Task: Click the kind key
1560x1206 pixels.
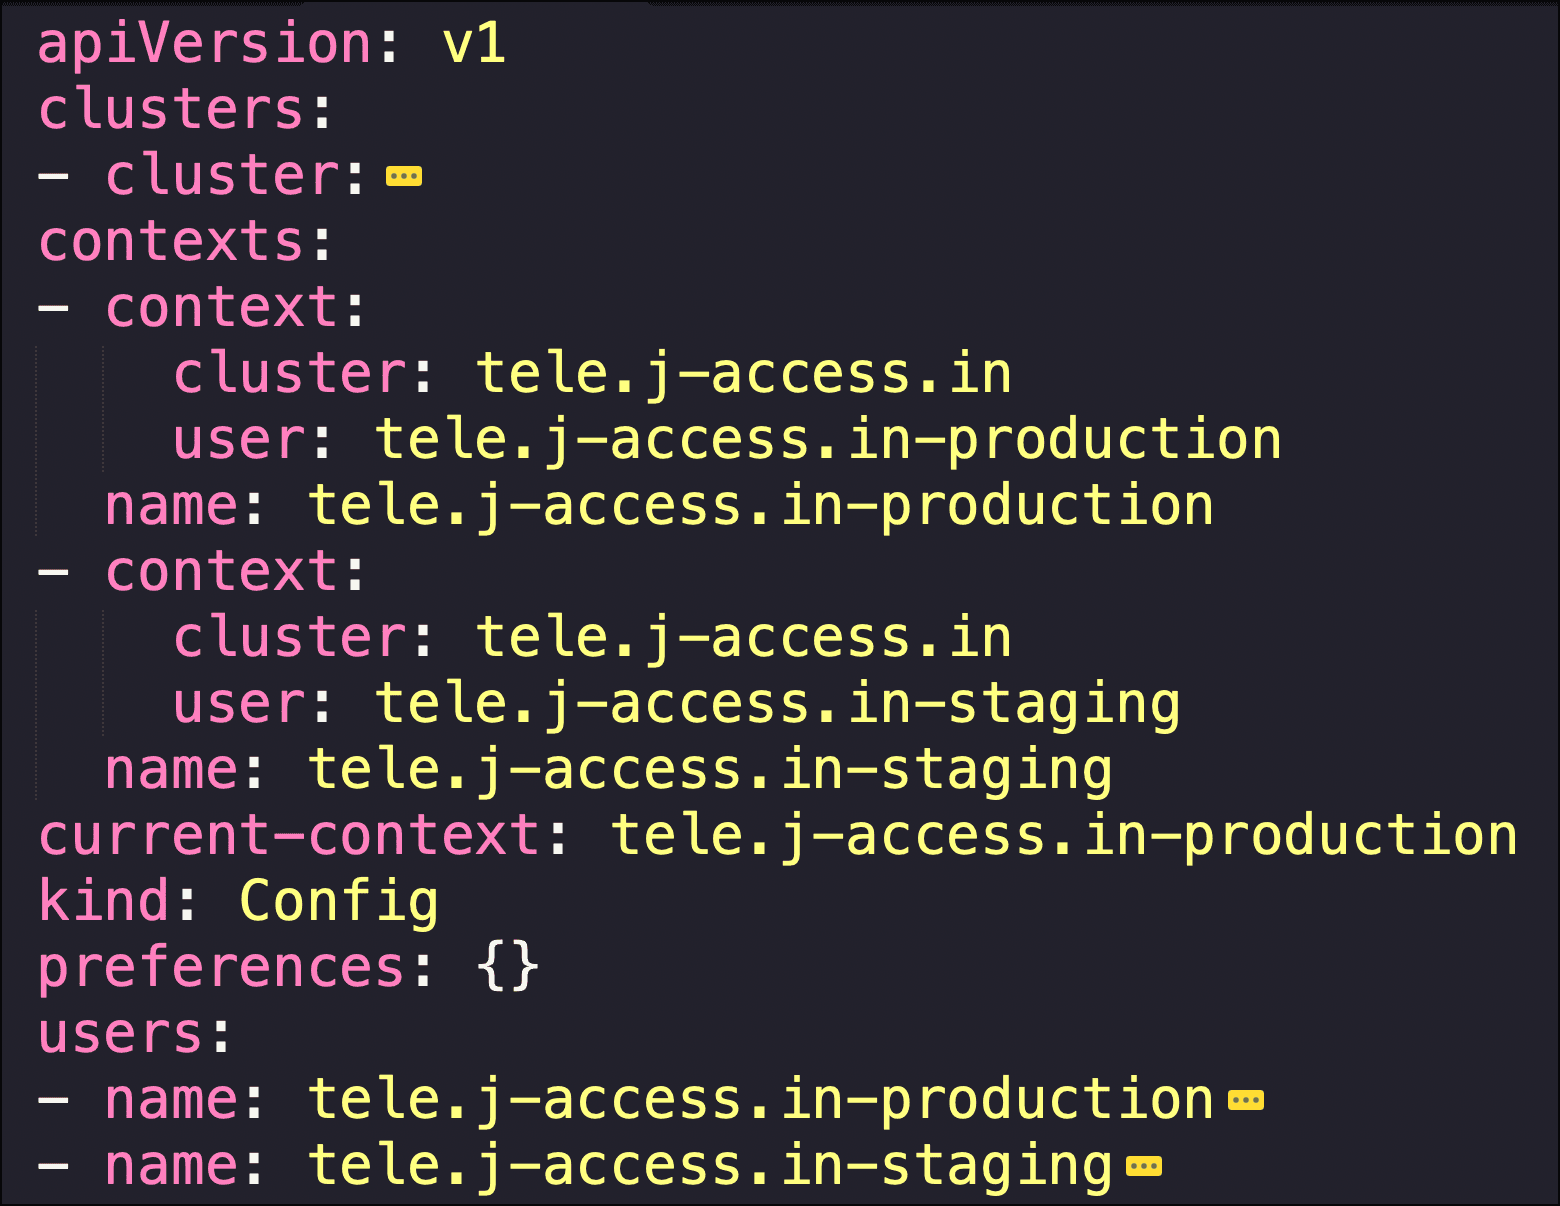Action: [x=103, y=902]
